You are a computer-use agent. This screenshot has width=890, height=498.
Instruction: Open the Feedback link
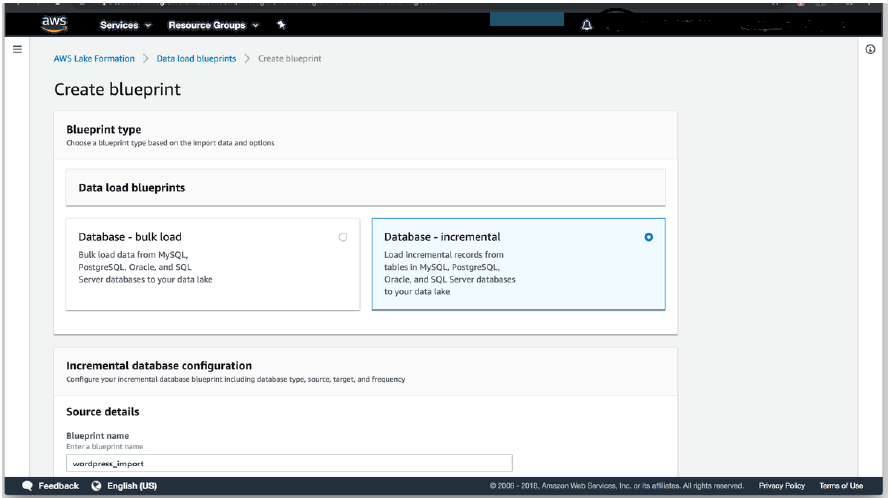[x=58, y=486]
